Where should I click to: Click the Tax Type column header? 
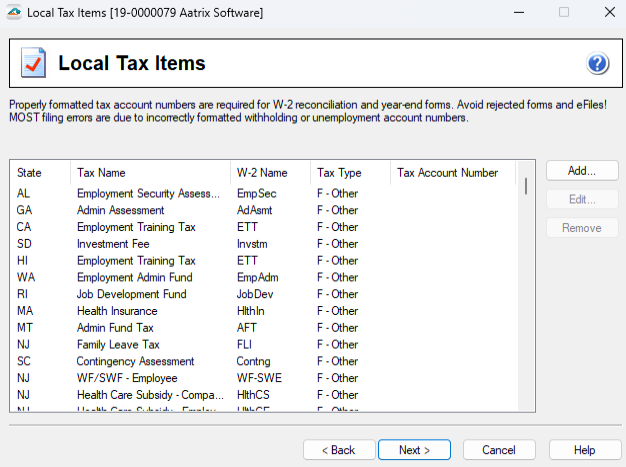click(350, 173)
